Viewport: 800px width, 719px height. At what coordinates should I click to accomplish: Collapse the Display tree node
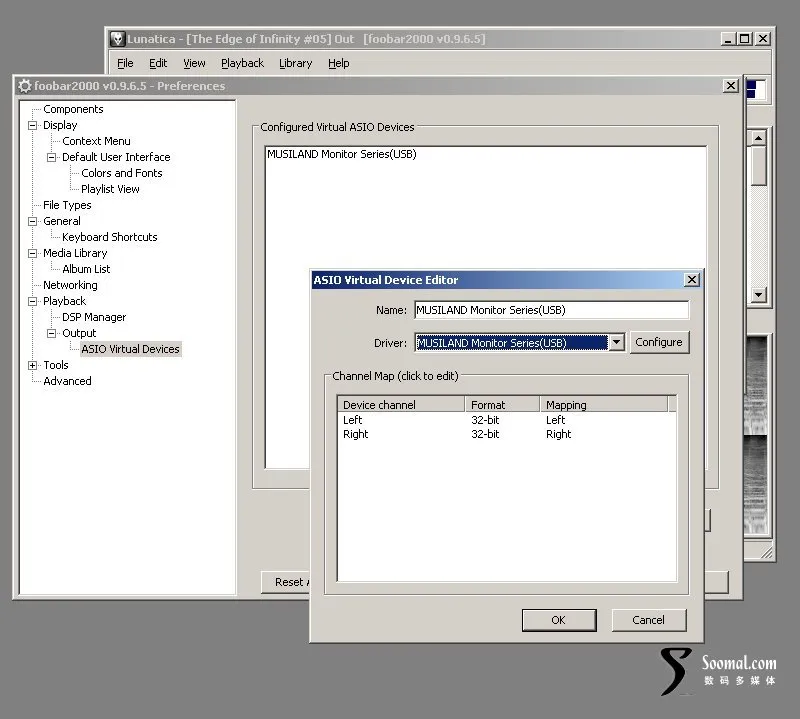click(x=33, y=126)
